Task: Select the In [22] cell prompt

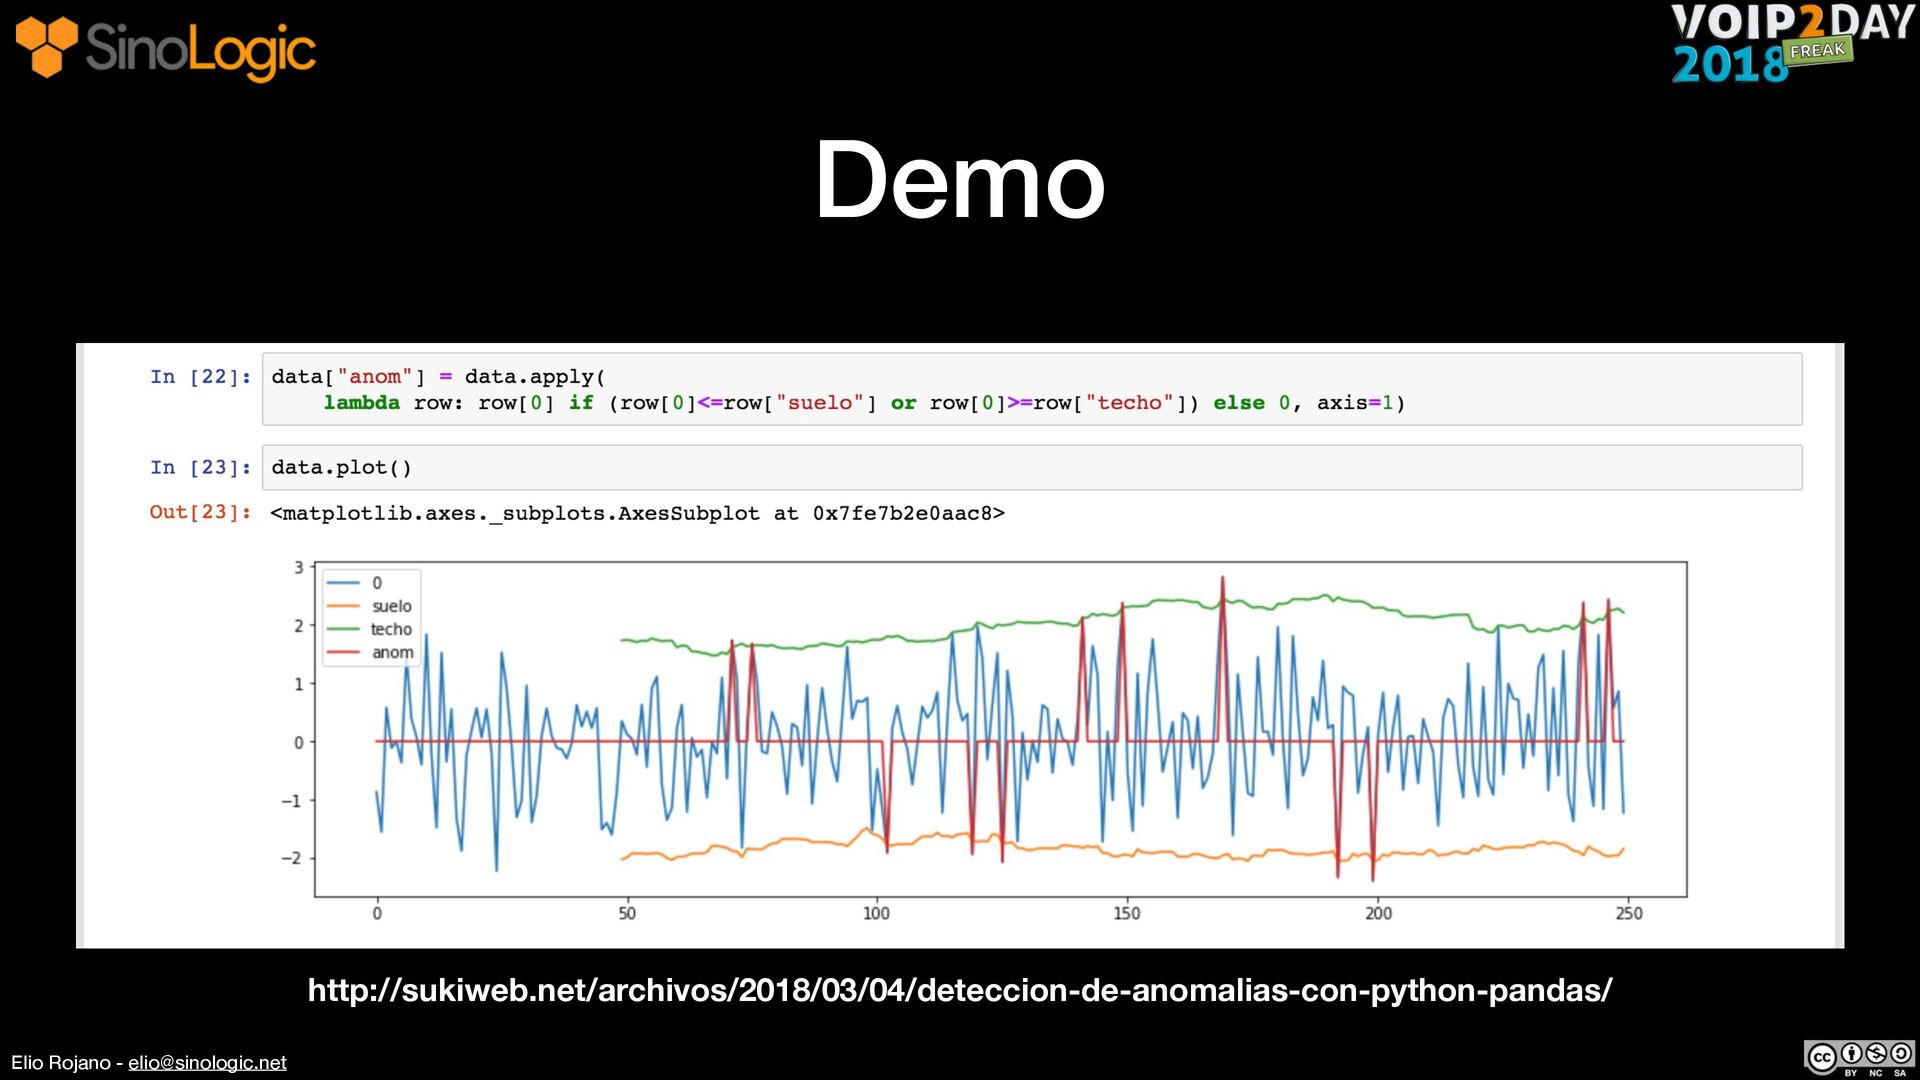Action: (200, 377)
